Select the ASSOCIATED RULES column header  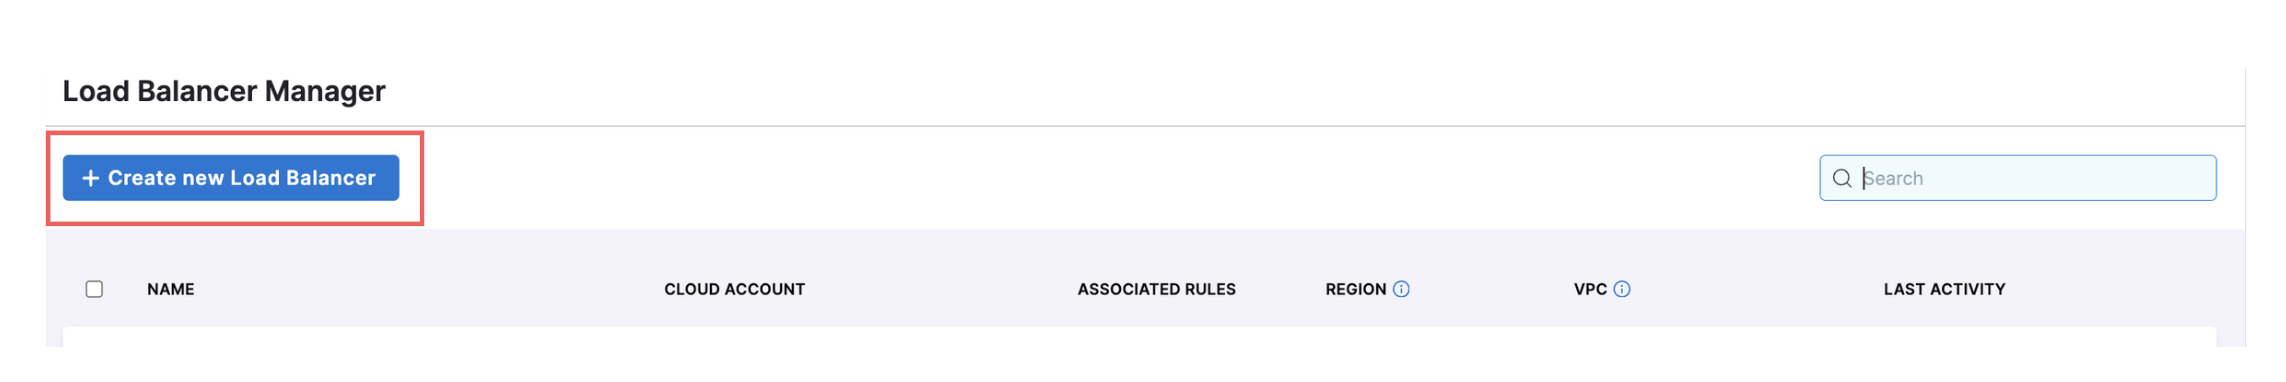coord(1157,289)
